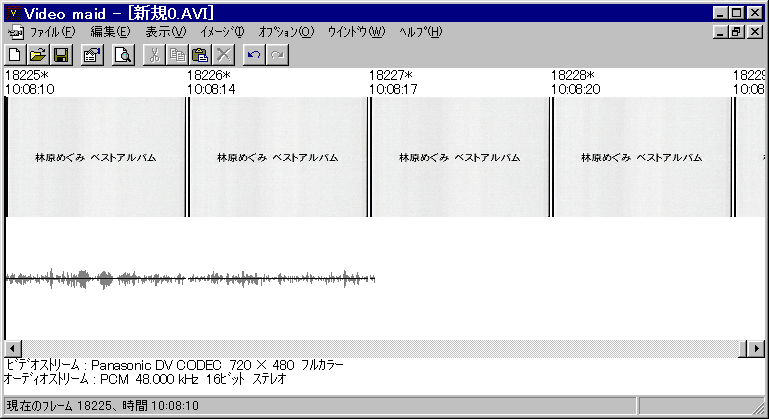Open the ファイル(F) menu
This screenshot has height=419, width=769.
point(51,32)
